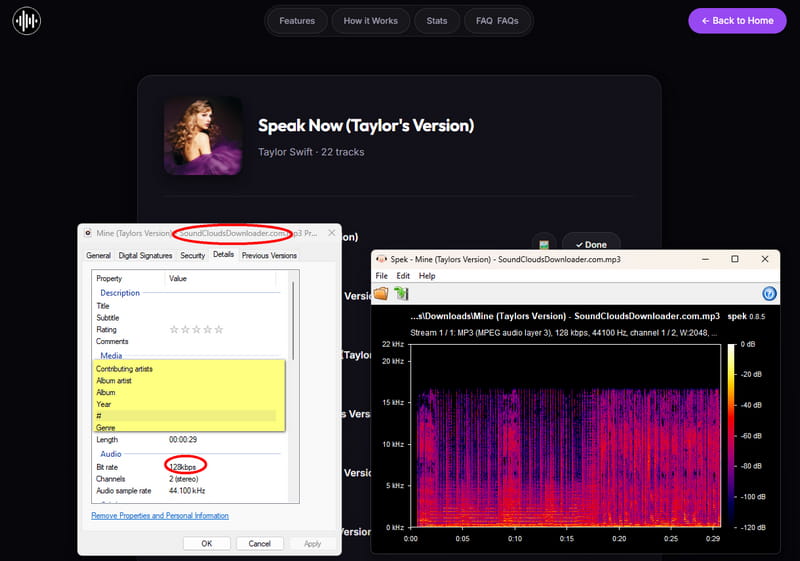The height and width of the screenshot is (561, 800).
Task: Click the Back to Home button
Action: (737, 21)
